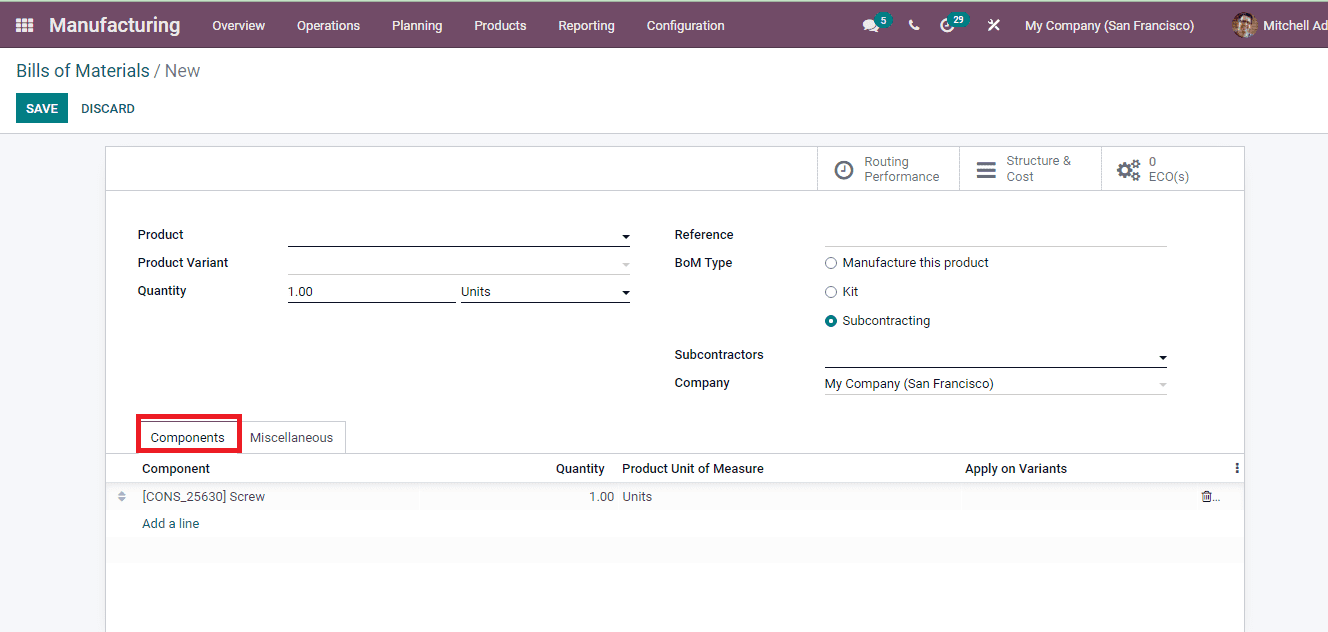Save the new Bill of Materials
The image size is (1328, 632).
41,108
